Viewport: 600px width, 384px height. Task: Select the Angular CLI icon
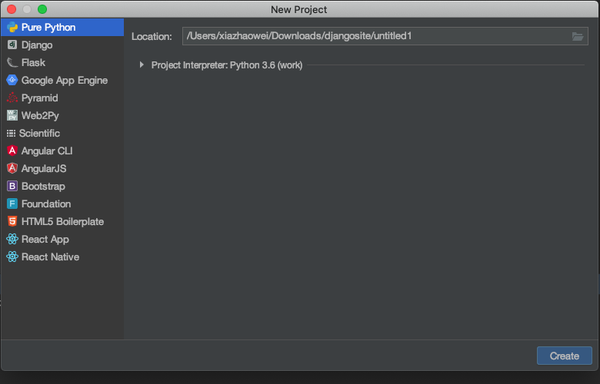(x=12, y=151)
